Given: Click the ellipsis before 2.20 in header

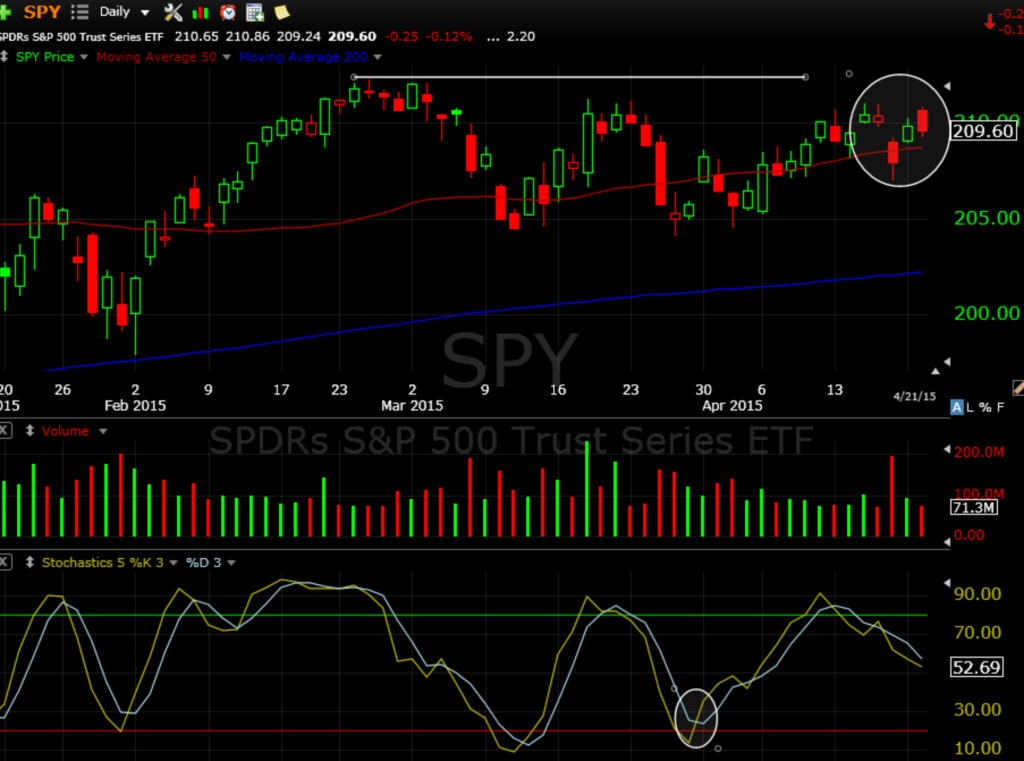Looking at the screenshot, I should pyautogui.click(x=493, y=37).
